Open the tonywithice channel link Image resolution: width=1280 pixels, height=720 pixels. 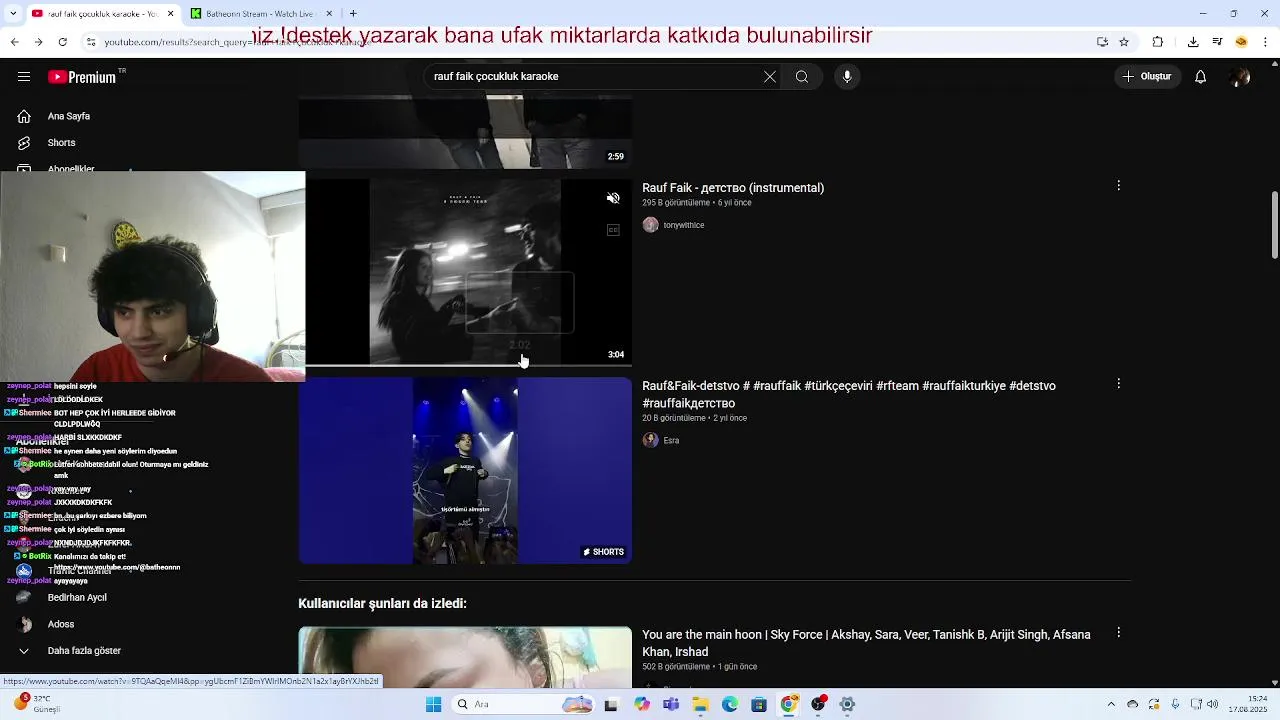click(684, 226)
